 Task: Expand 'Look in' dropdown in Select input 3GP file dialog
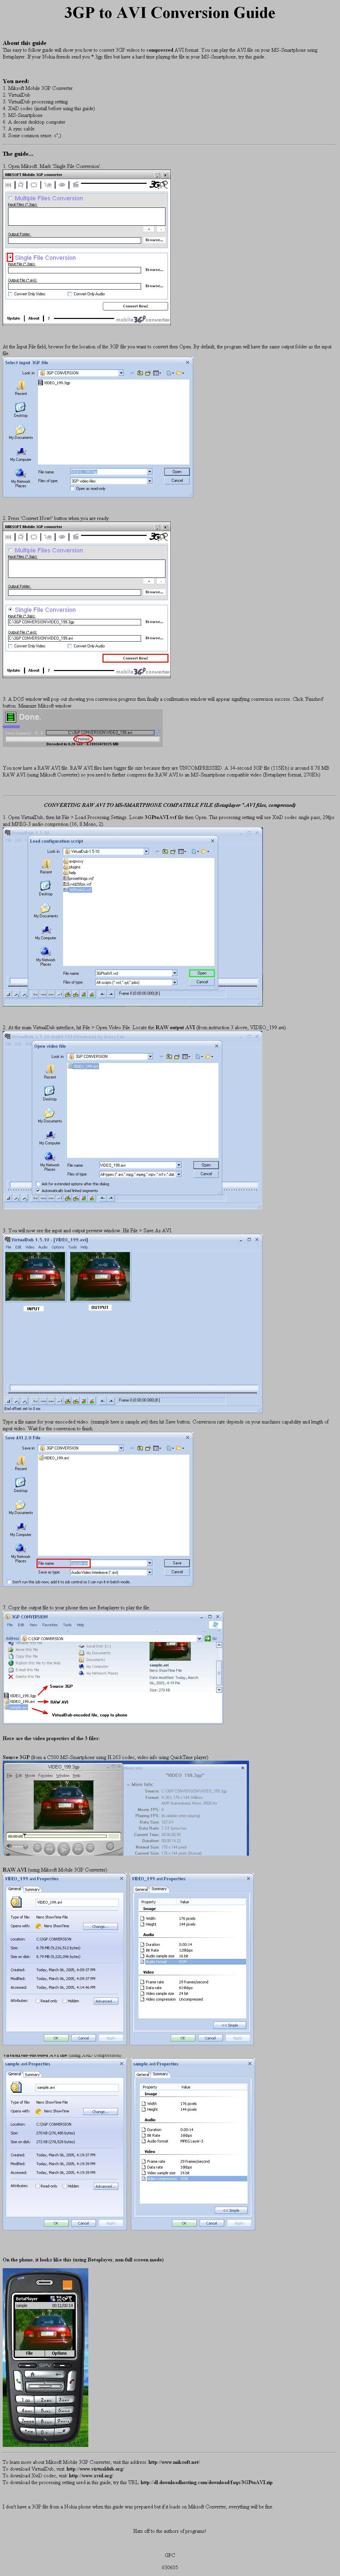(x=121, y=373)
